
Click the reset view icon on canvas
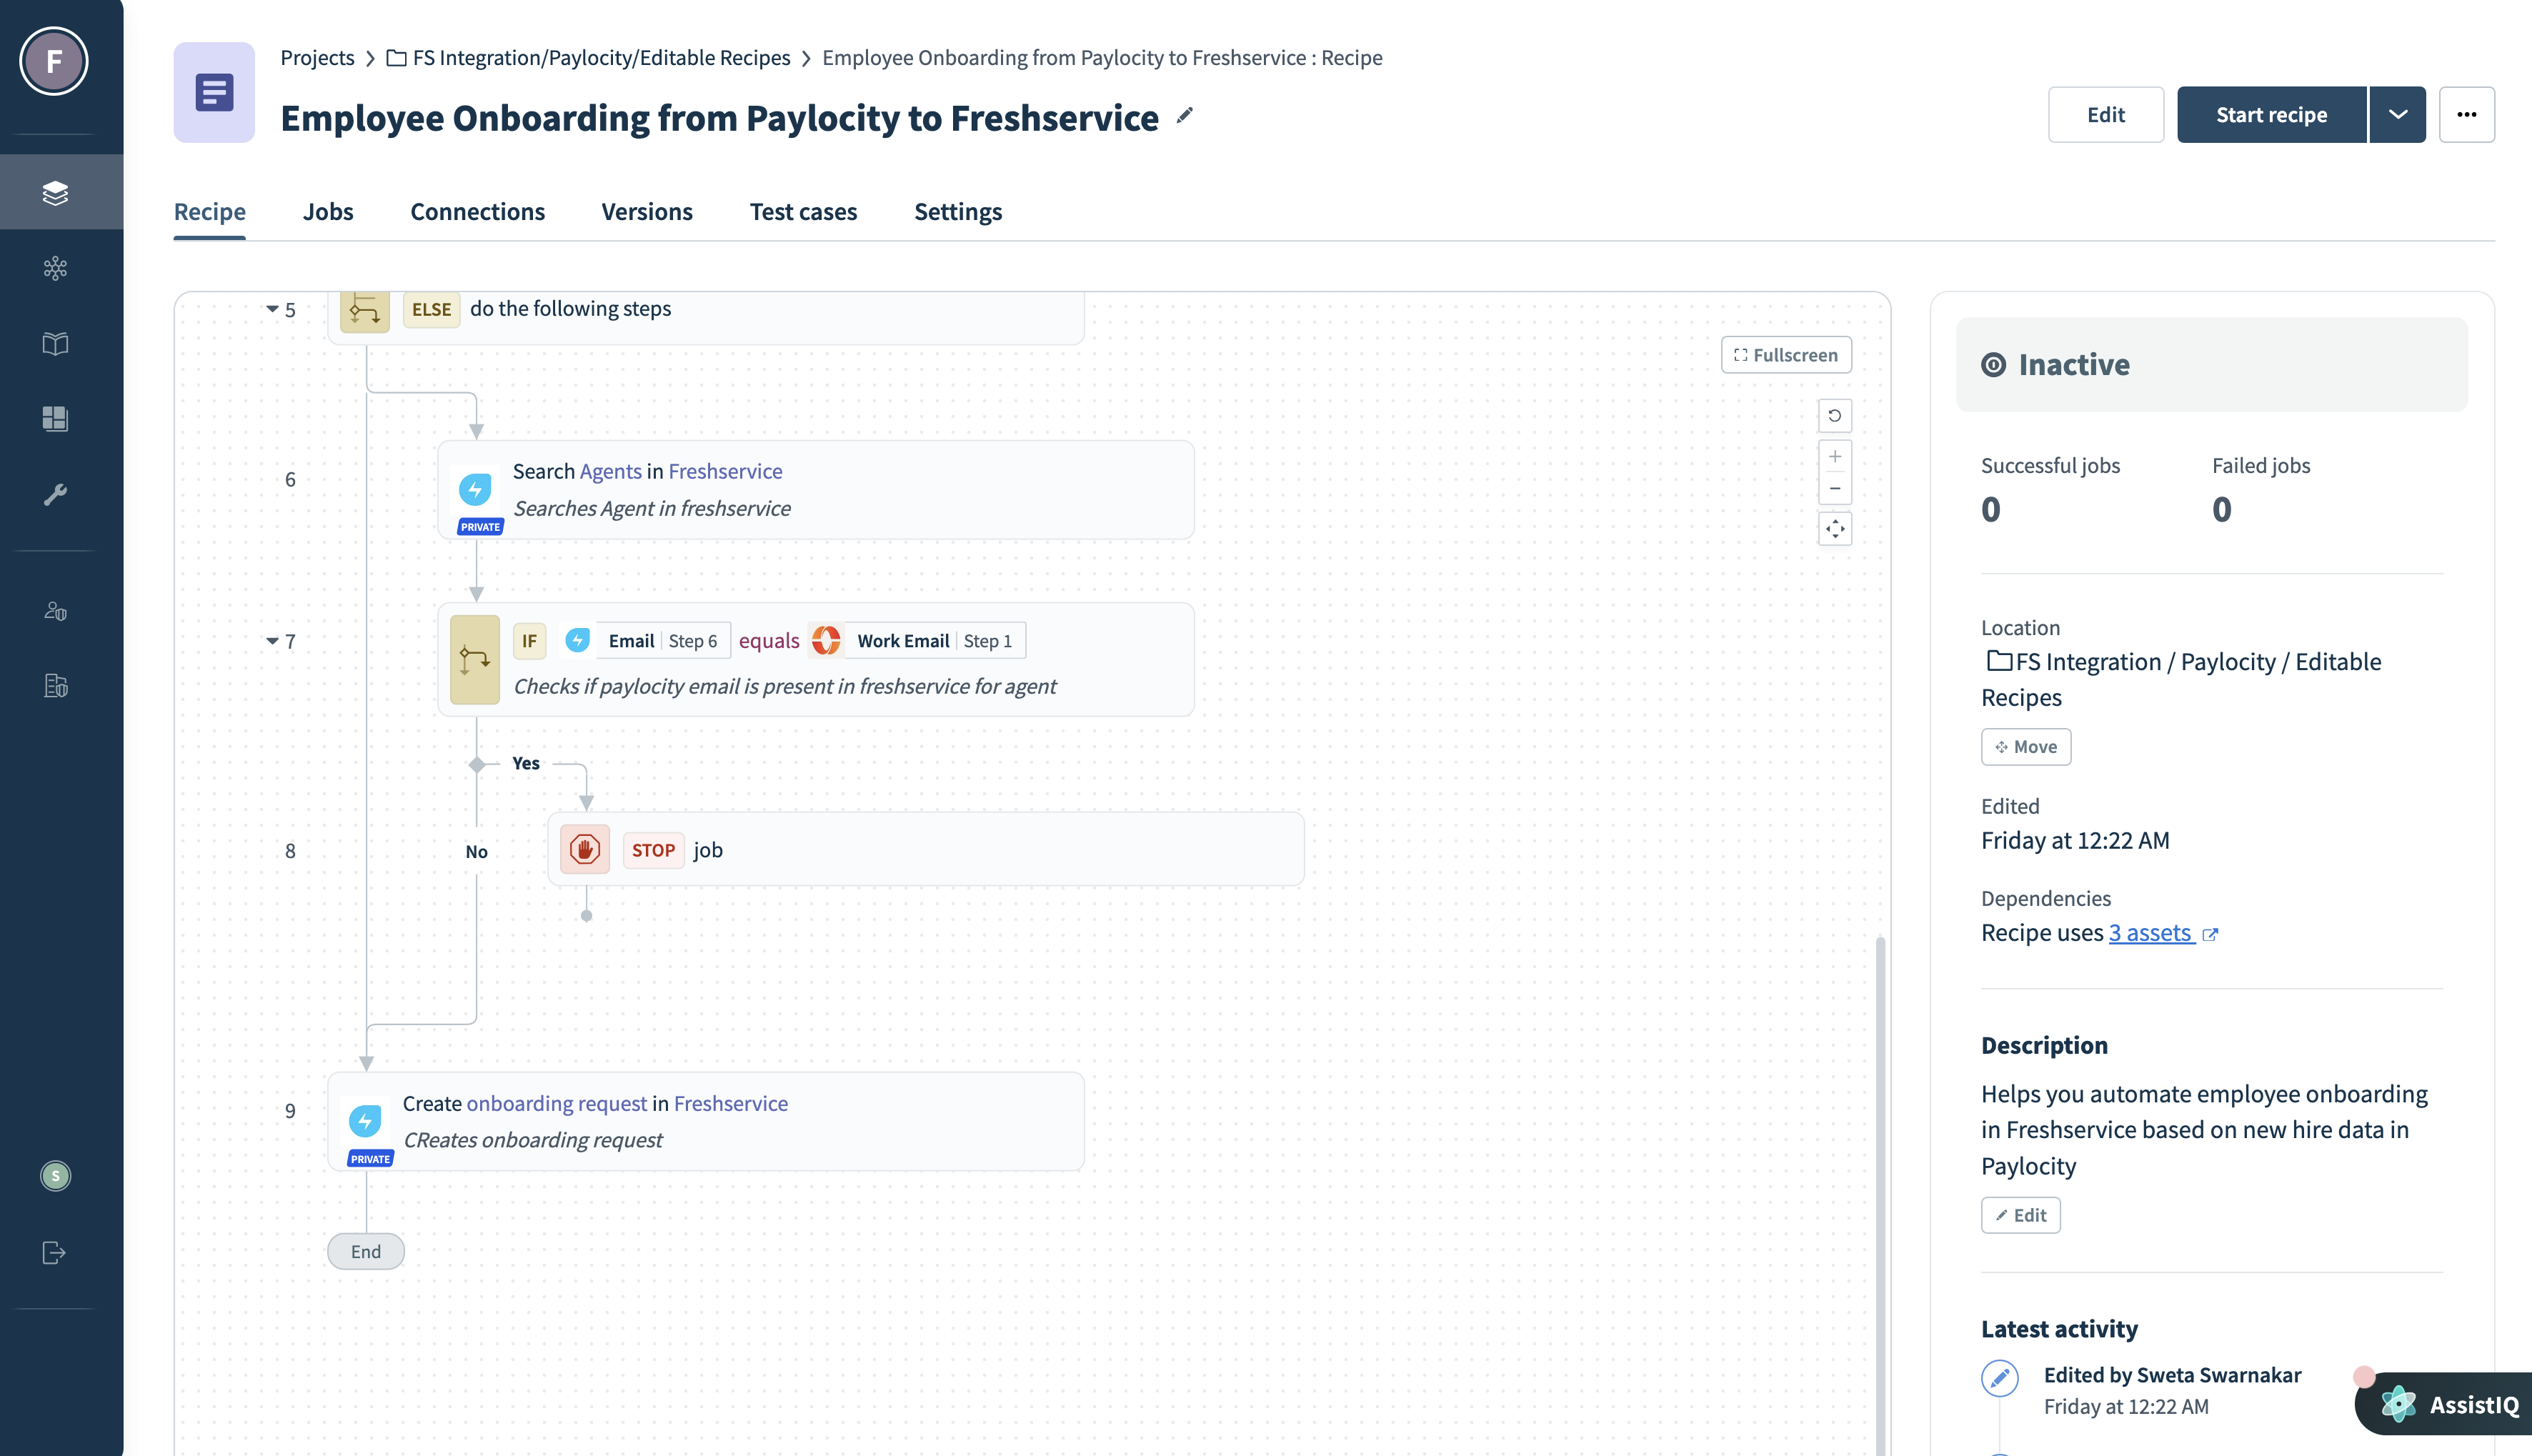pos(1834,415)
